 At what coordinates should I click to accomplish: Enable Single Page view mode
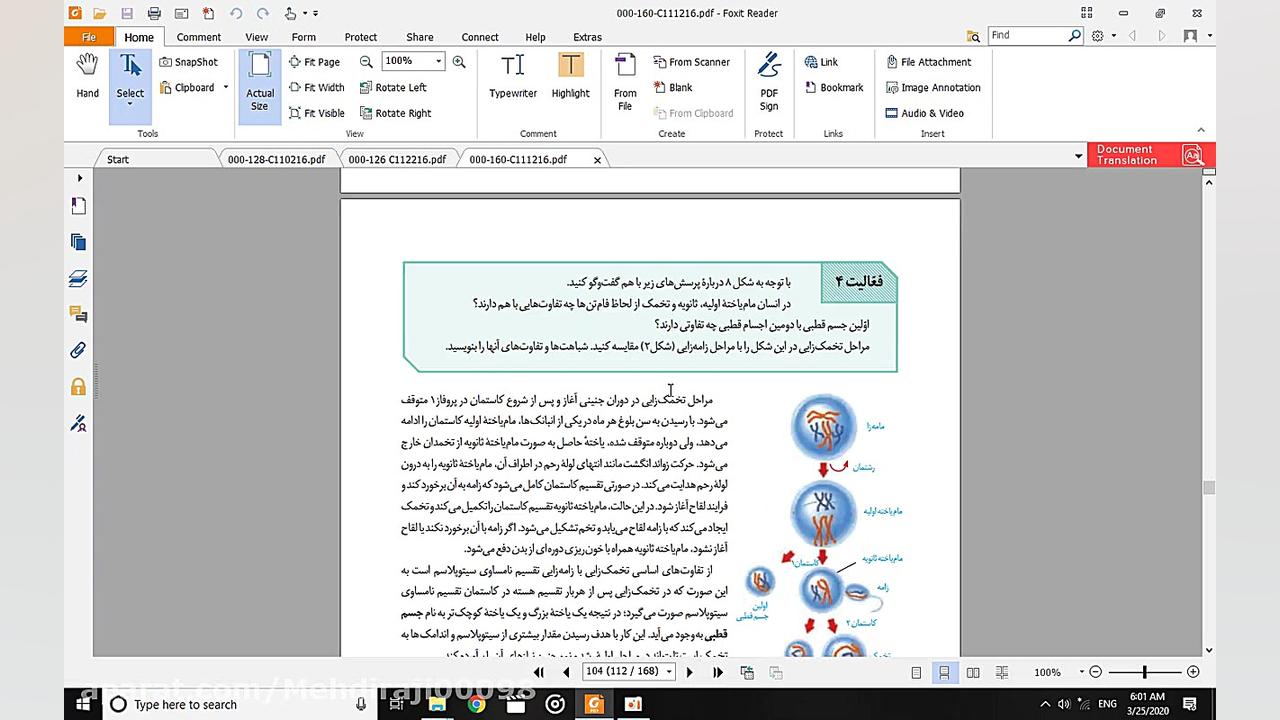[x=916, y=673]
